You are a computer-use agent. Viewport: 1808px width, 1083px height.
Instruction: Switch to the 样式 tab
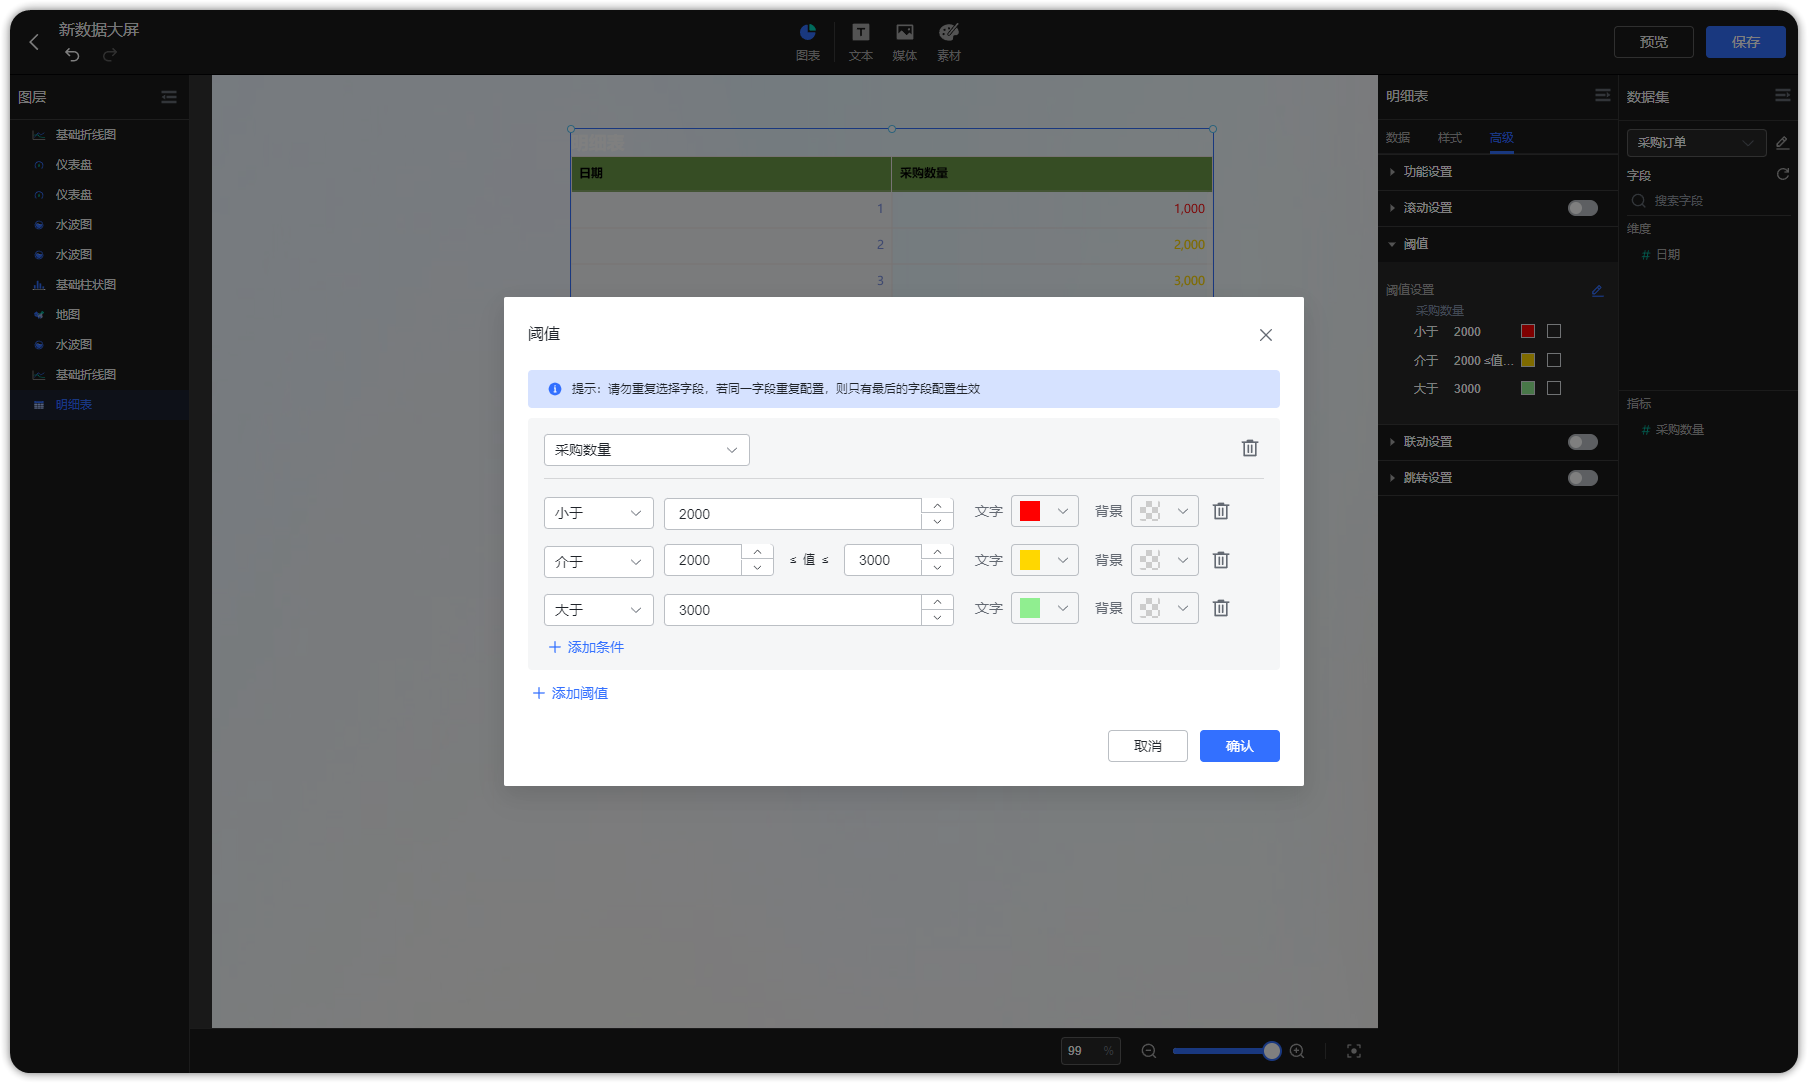tap(1450, 138)
